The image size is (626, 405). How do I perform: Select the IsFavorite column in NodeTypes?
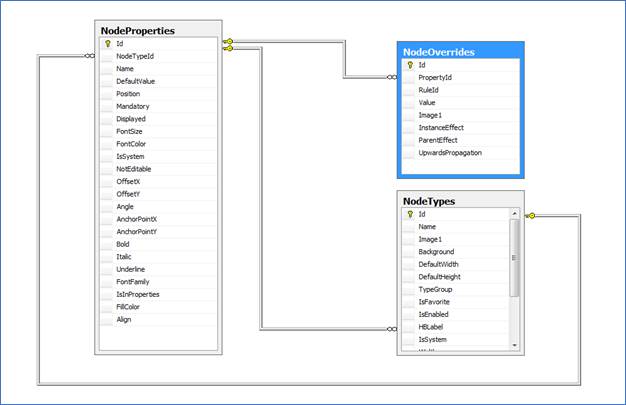coord(436,302)
